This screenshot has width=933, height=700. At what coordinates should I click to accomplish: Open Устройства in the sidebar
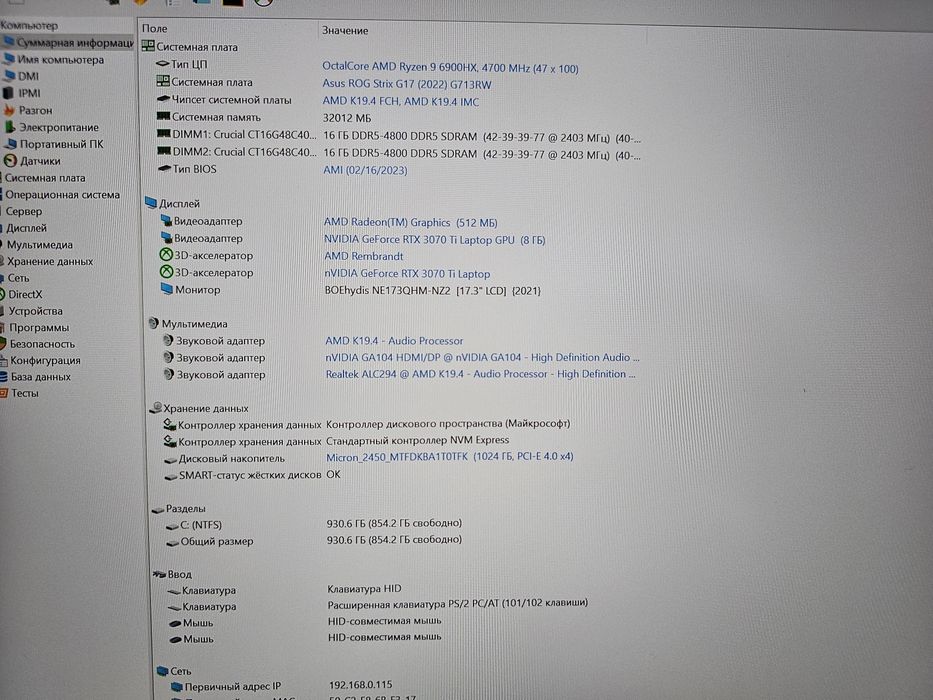pyautogui.click(x=35, y=311)
